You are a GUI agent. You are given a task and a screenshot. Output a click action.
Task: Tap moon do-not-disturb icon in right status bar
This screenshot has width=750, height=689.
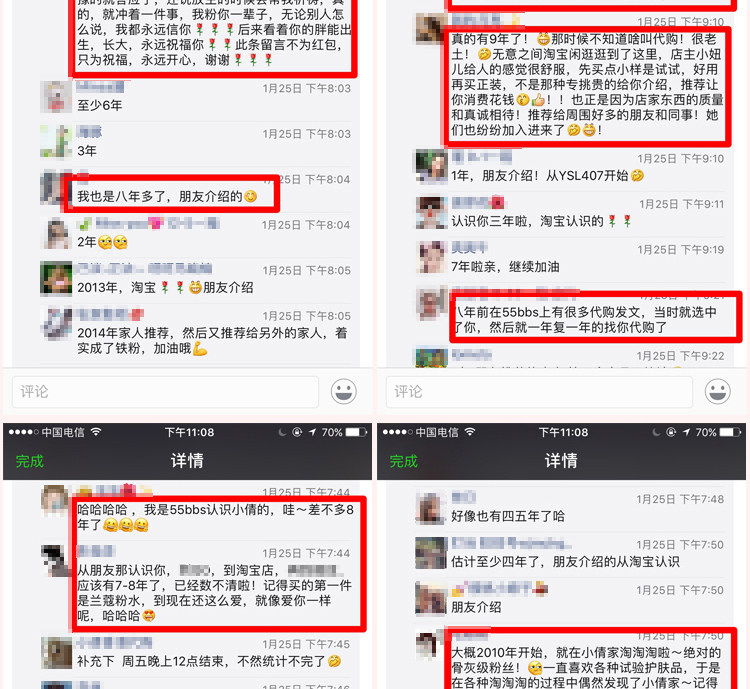(656, 432)
